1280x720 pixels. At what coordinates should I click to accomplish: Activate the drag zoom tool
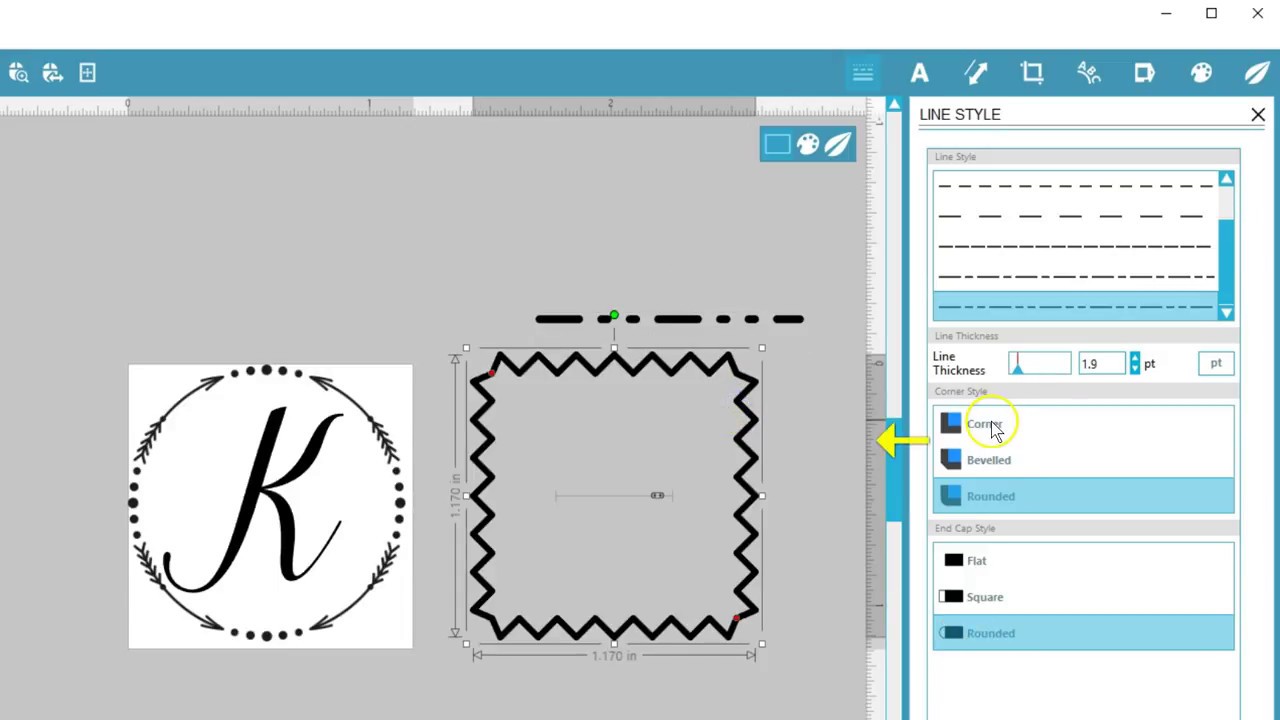[52, 73]
